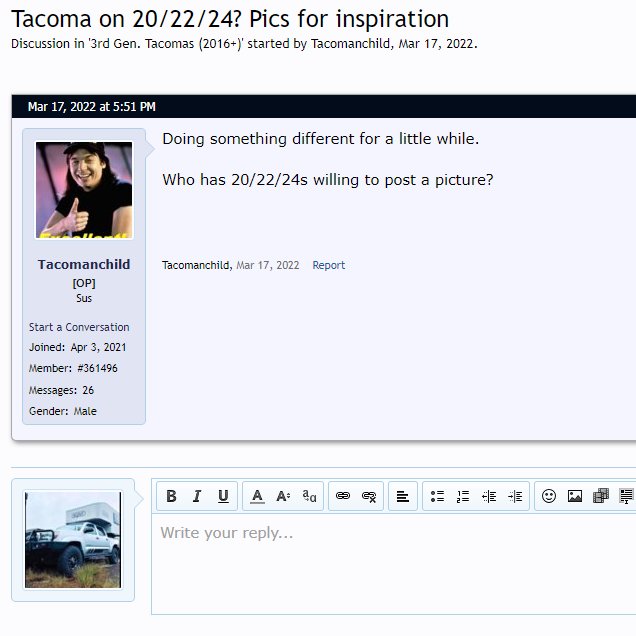Image resolution: width=636 pixels, height=636 pixels.
Task: Click Start a Conversation link
Action: click(x=79, y=327)
